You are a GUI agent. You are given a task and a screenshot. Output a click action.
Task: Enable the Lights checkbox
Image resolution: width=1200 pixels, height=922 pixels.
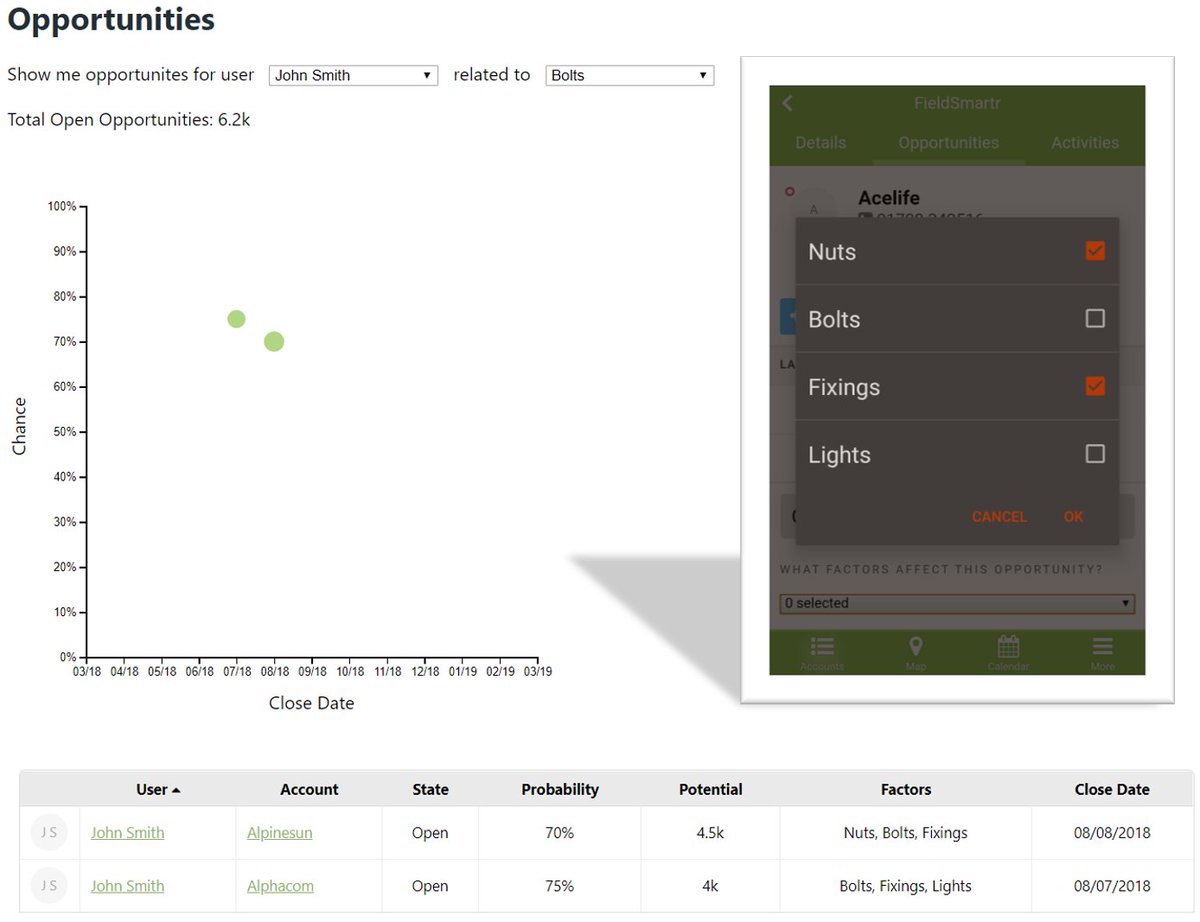click(x=1096, y=453)
